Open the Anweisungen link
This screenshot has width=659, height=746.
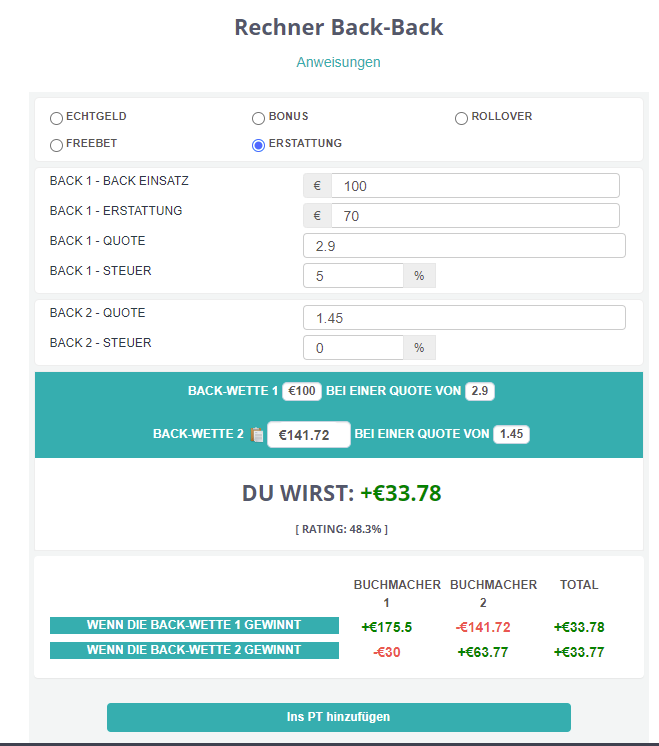[x=338, y=62]
